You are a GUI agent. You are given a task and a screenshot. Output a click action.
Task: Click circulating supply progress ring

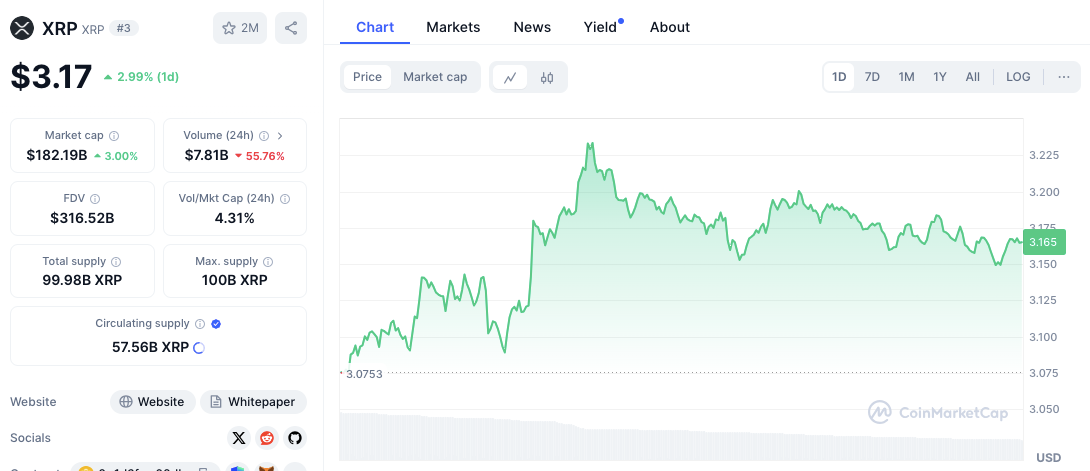tap(198, 347)
